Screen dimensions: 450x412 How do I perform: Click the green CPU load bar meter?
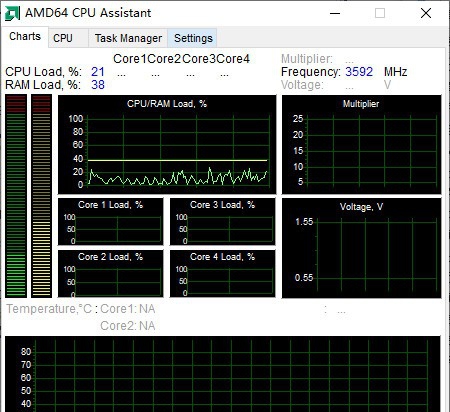[16, 196]
